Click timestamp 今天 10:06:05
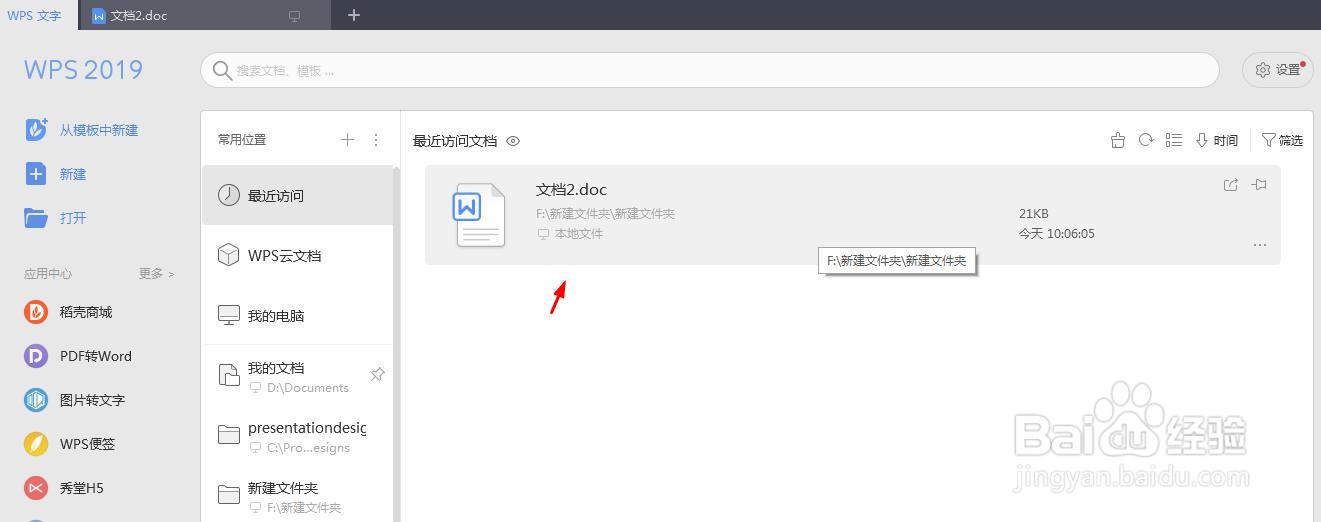The image size is (1321, 522). point(1057,234)
